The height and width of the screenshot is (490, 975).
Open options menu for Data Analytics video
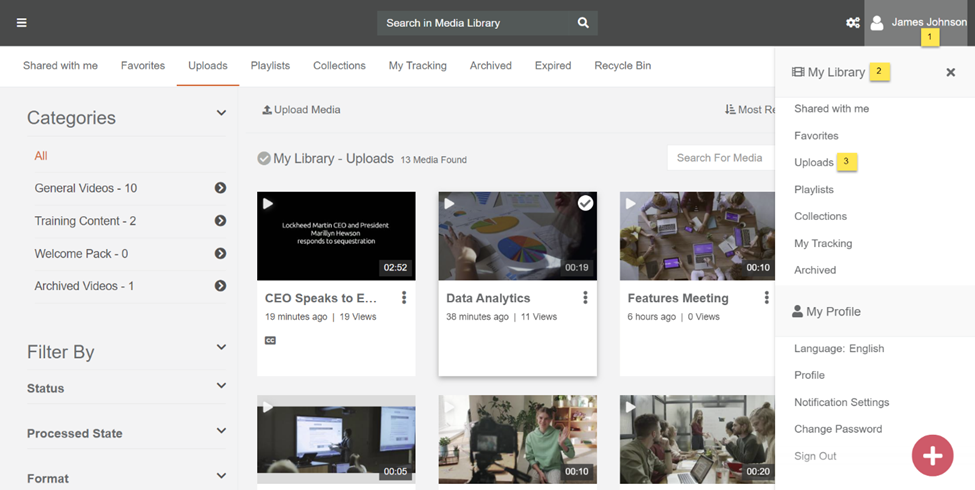[x=585, y=298]
